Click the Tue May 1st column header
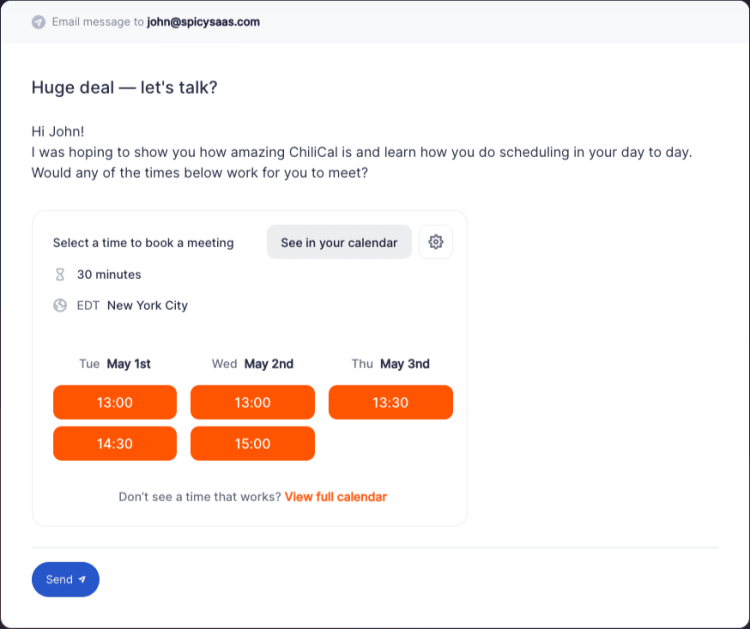This screenshot has width=750, height=629. pos(115,364)
